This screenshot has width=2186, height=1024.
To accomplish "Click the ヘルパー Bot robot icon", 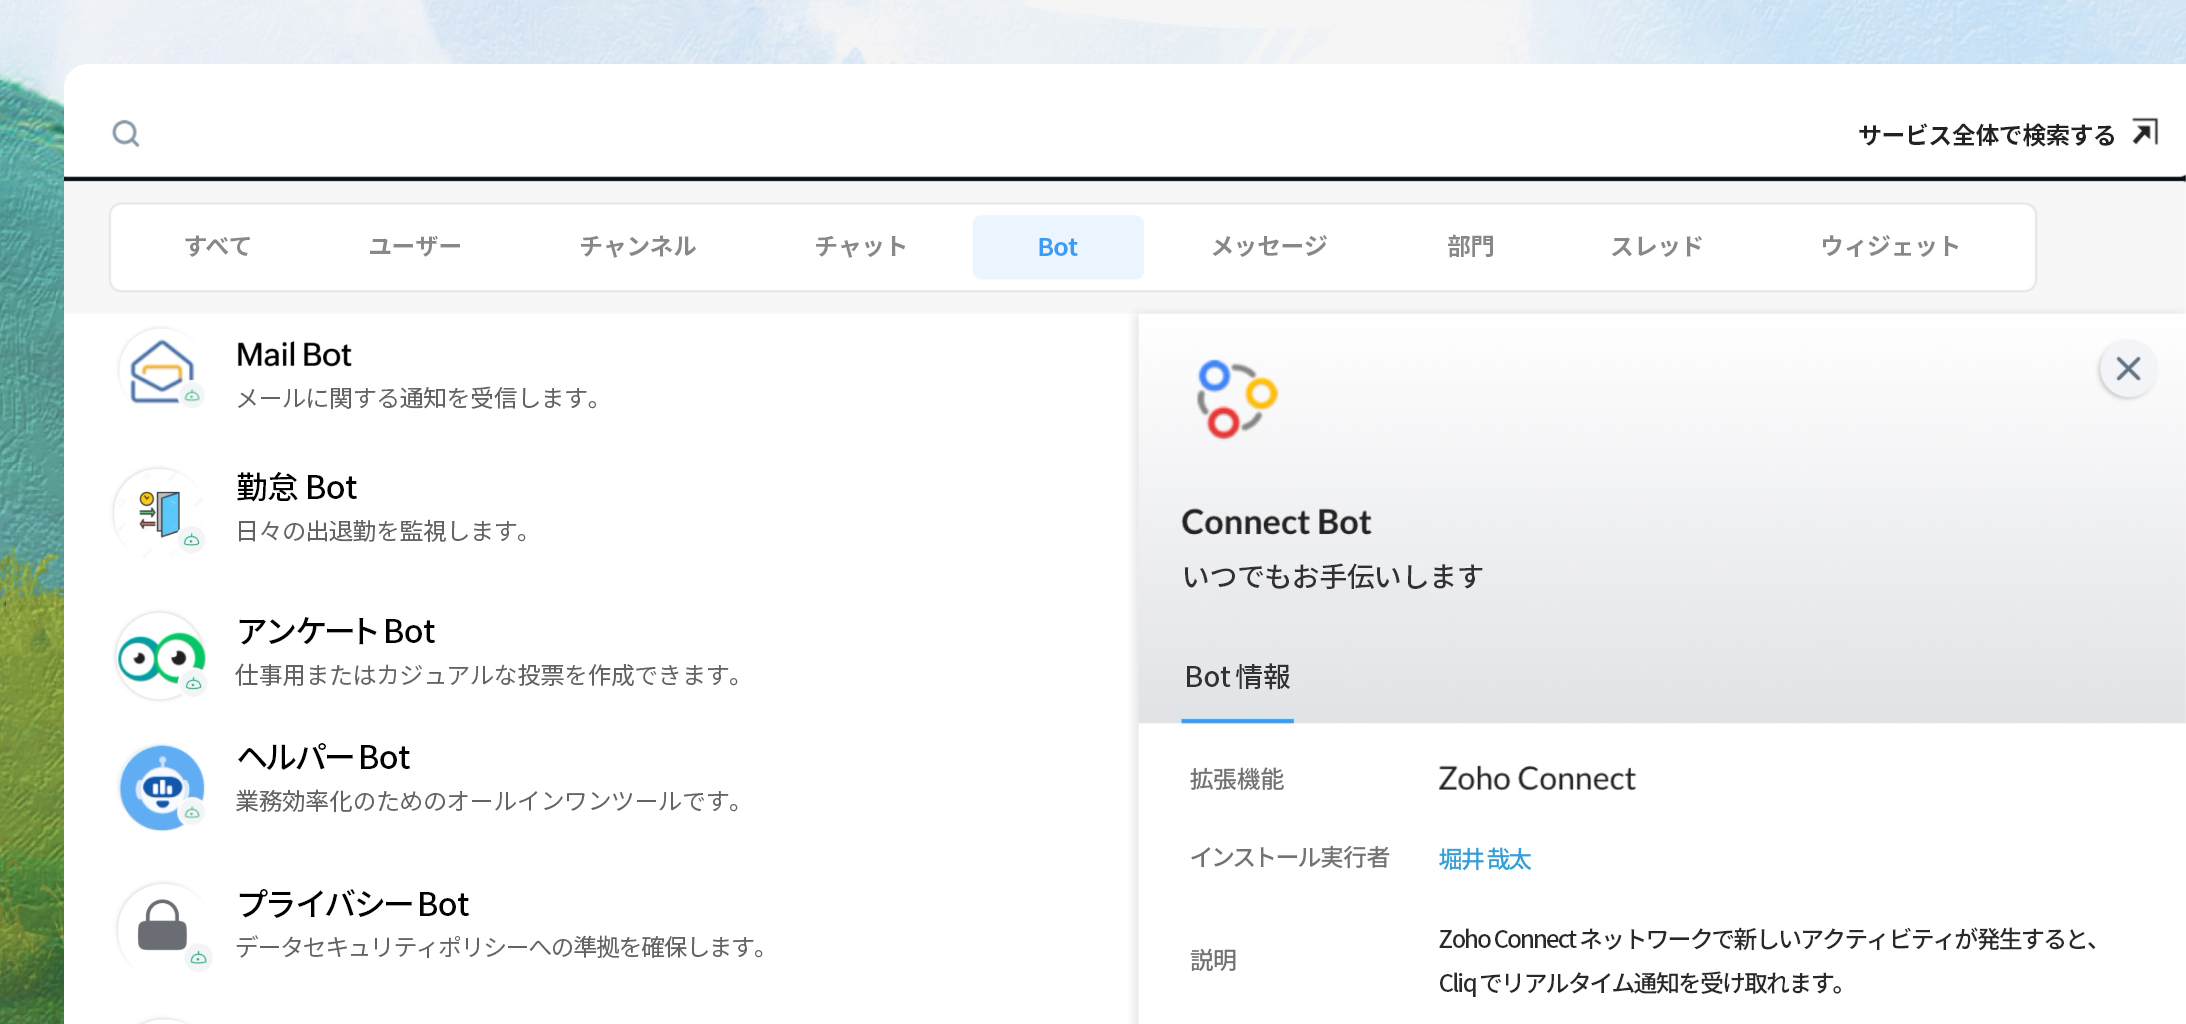I will pyautogui.click(x=159, y=786).
